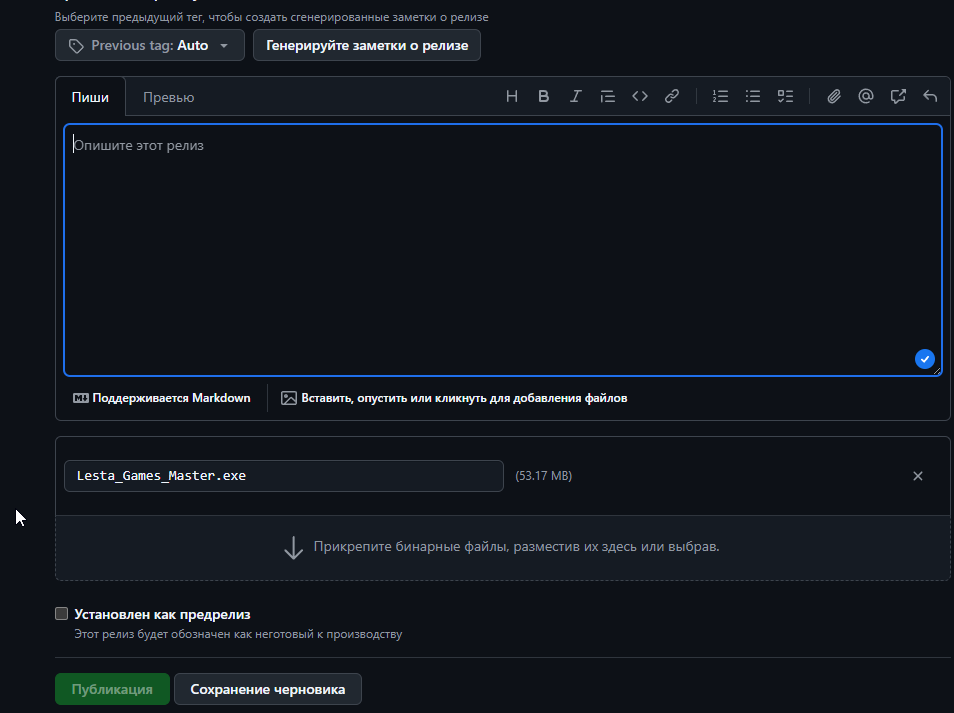Remove the Lesta_Games_Master.exe attachment
Viewport: 954px width, 713px height.
pos(917,476)
